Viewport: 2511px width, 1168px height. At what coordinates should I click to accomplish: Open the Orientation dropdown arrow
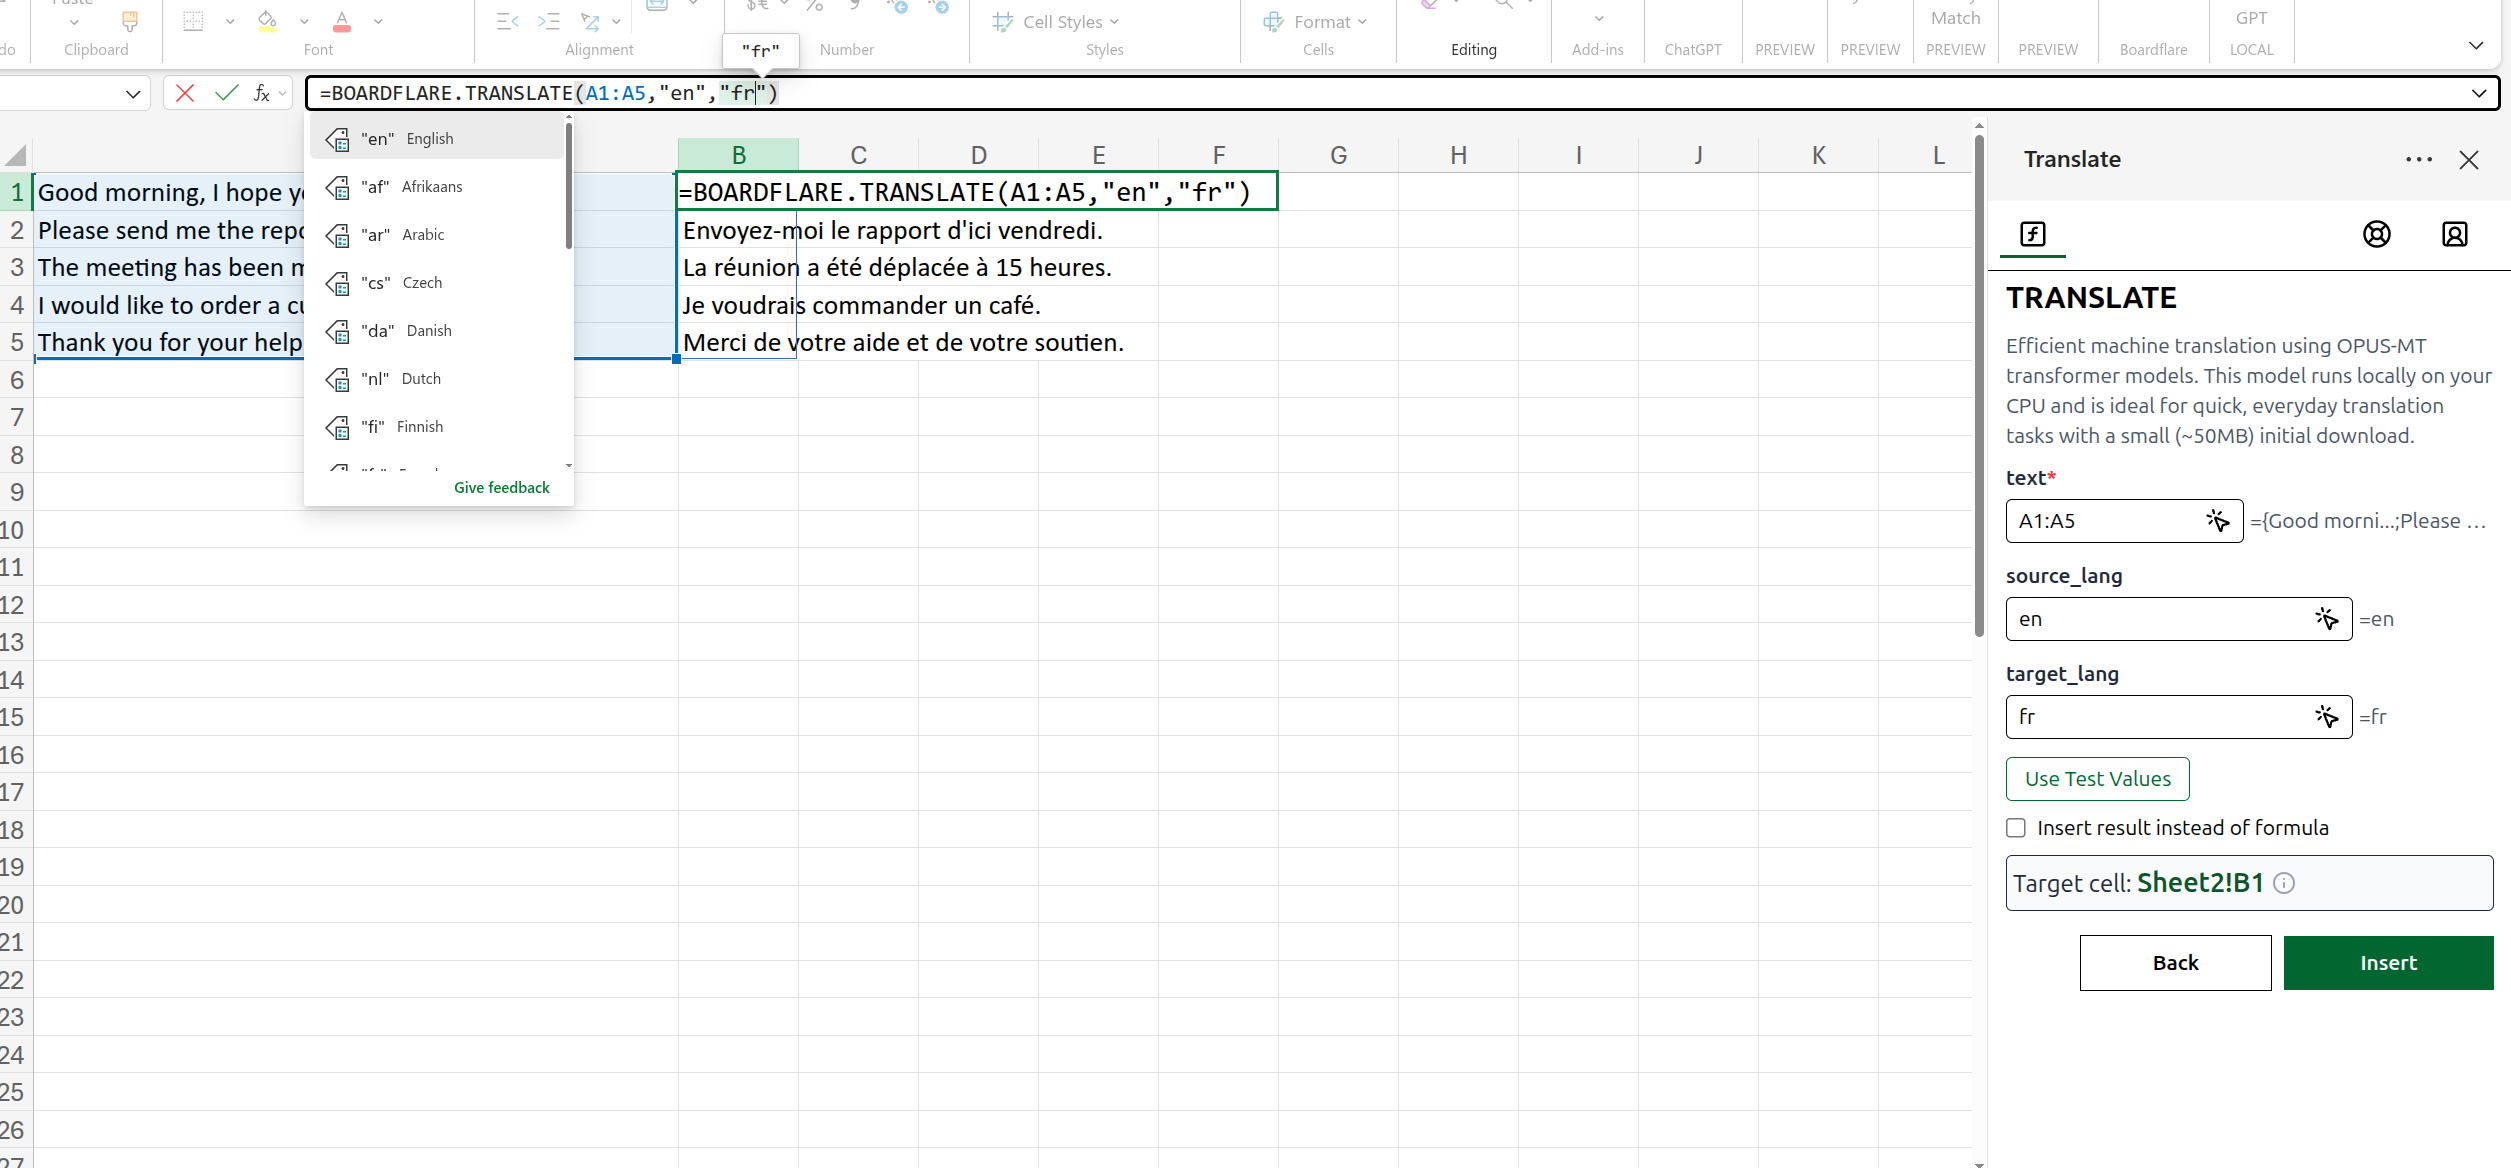click(x=616, y=21)
